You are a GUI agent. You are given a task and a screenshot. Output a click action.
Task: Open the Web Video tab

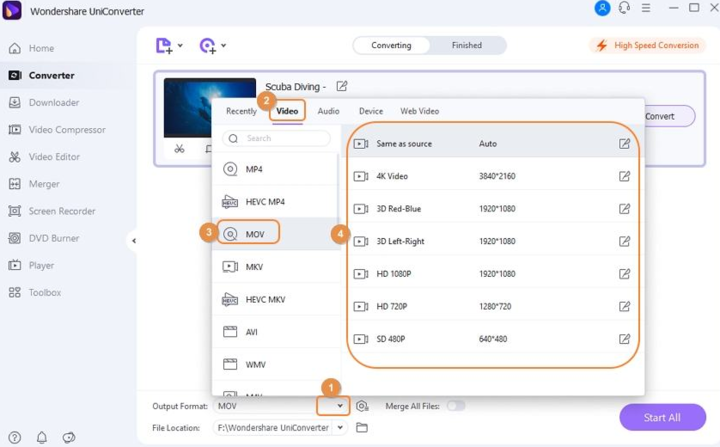[x=419, y=111]
